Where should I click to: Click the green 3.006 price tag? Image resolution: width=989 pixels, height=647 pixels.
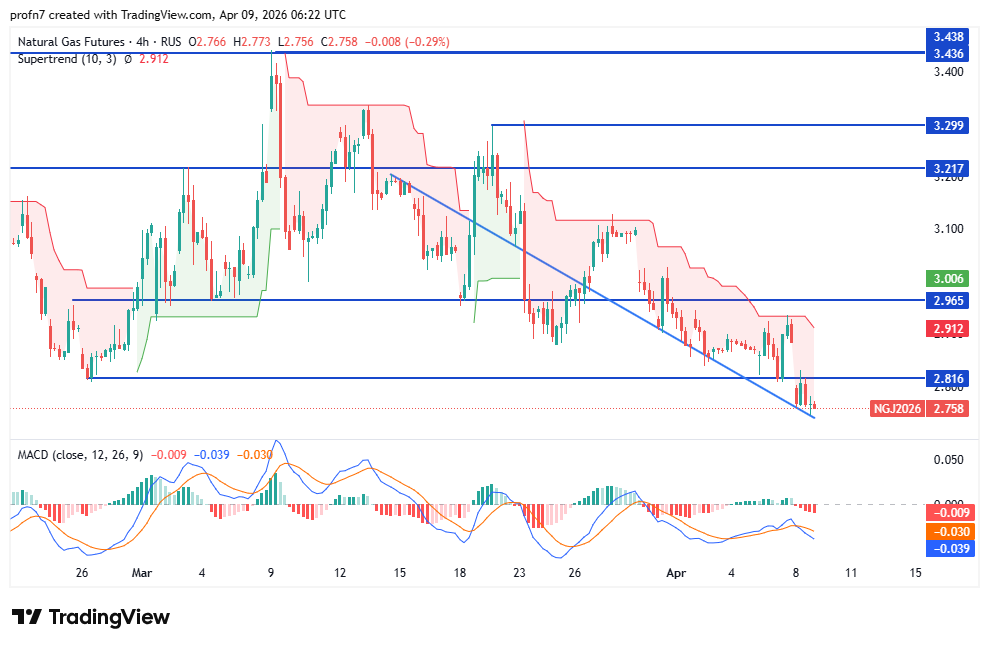pyautogui.click(x=948, y=278)
